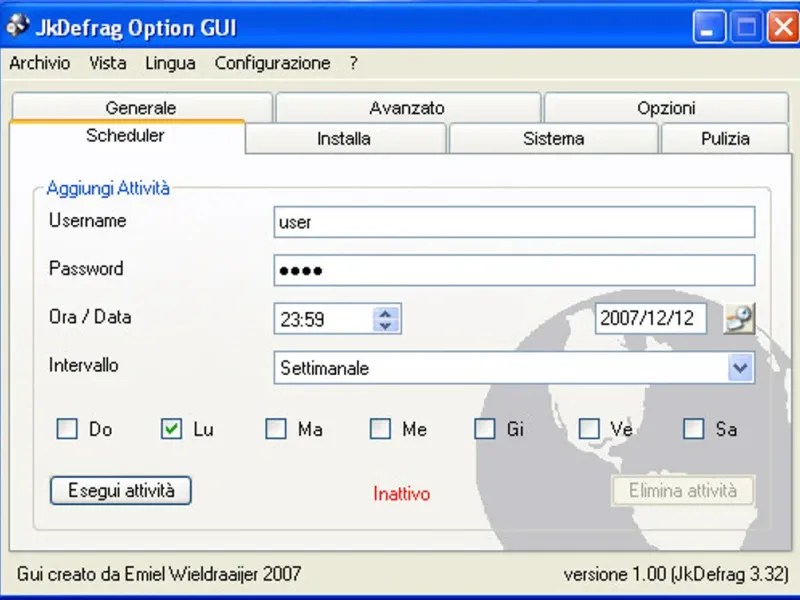Open the Configurazione menu
Screen dimensions: 800x600
272,63
